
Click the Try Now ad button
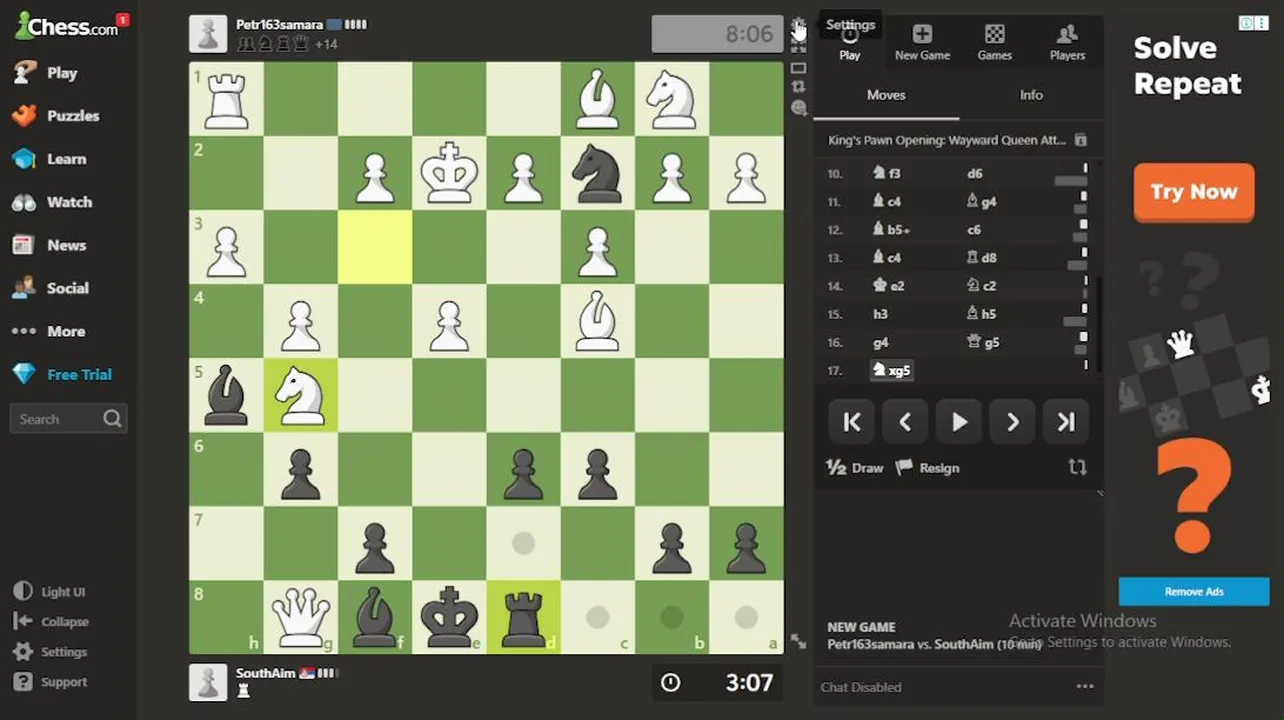point(1194,192)
